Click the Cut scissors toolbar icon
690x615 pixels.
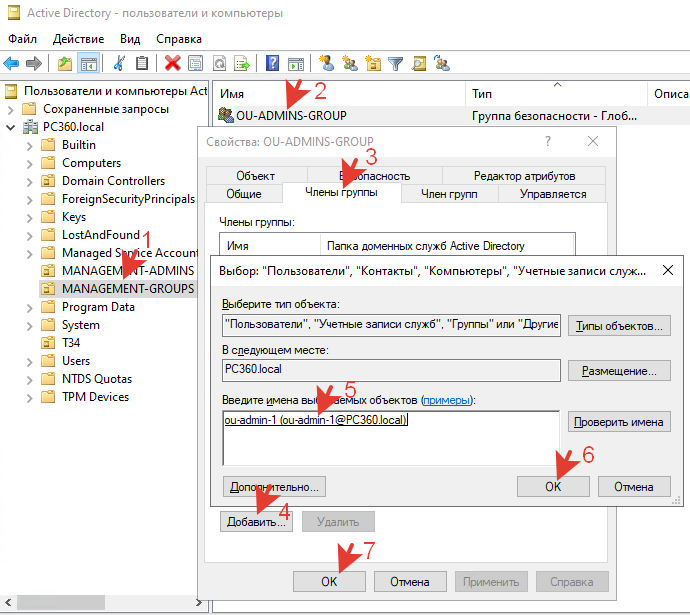[x=118, y=63]
